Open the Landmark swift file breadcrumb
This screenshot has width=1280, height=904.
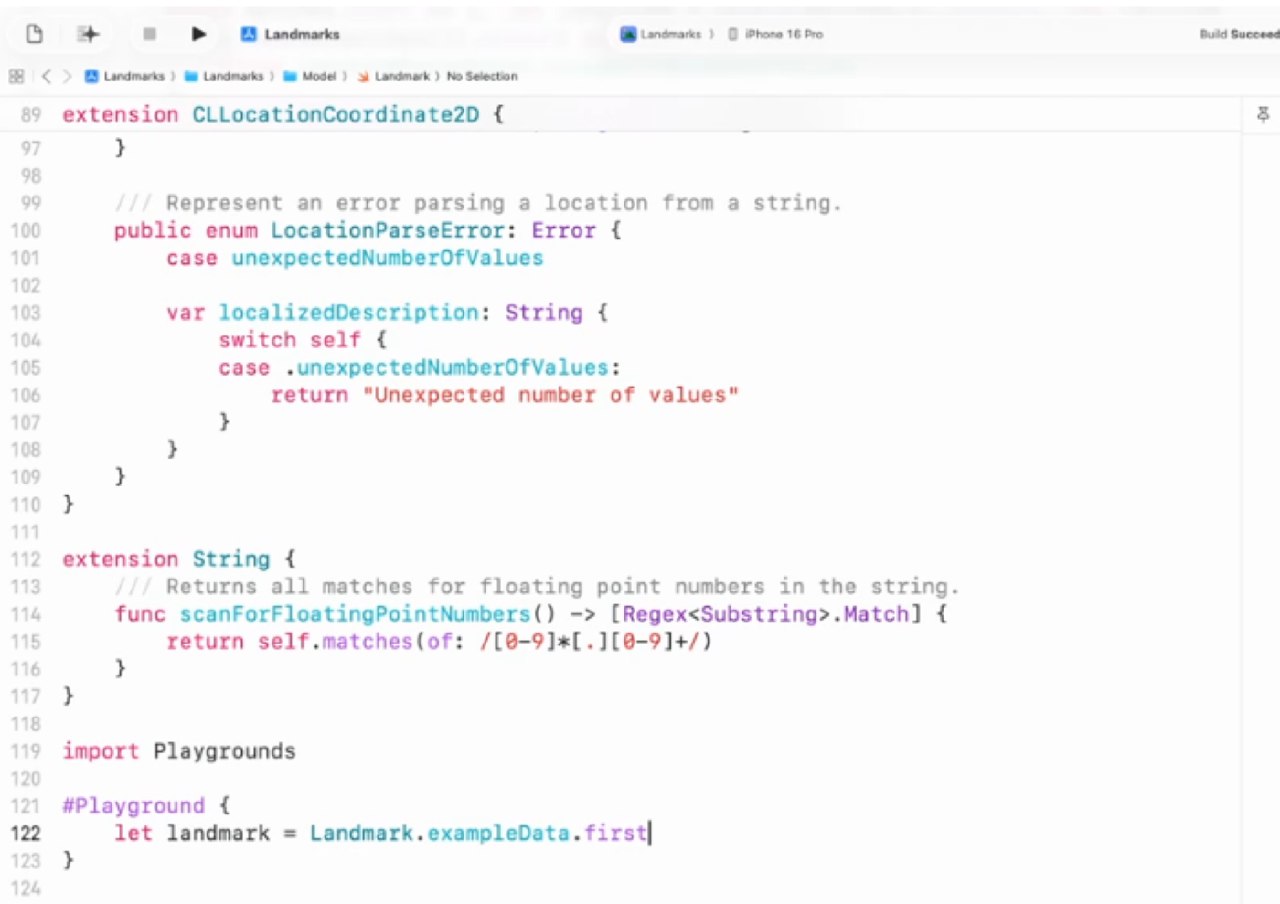pos(401,76)
